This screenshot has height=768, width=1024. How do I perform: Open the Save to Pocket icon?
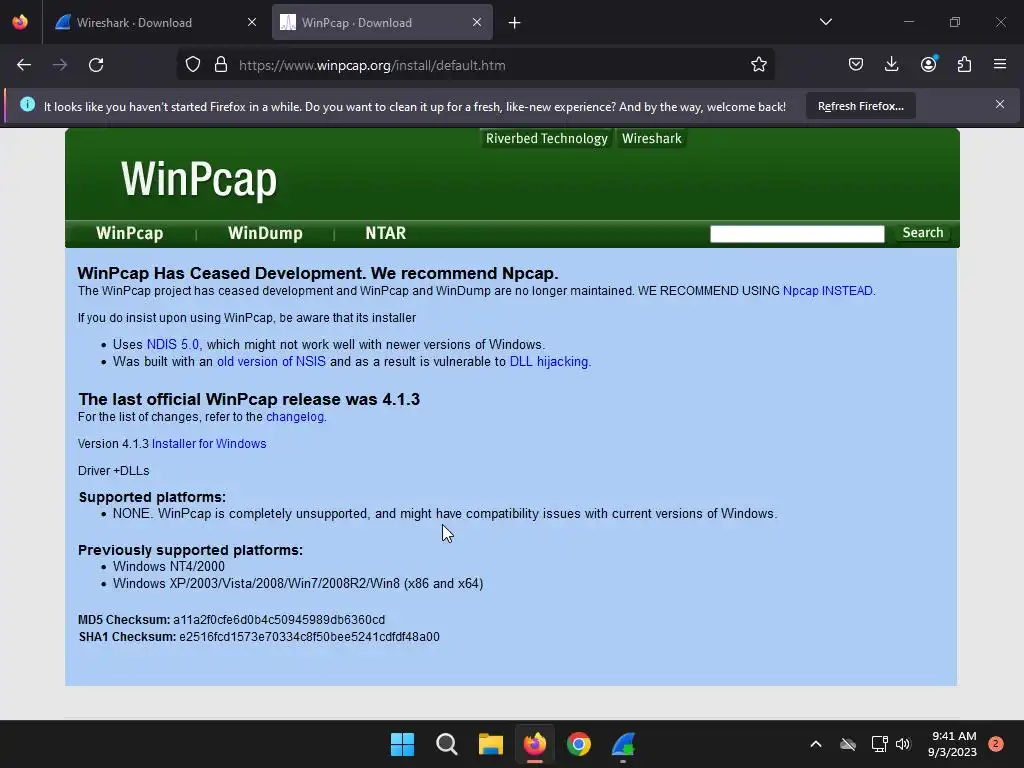click(x=856, y=65)
